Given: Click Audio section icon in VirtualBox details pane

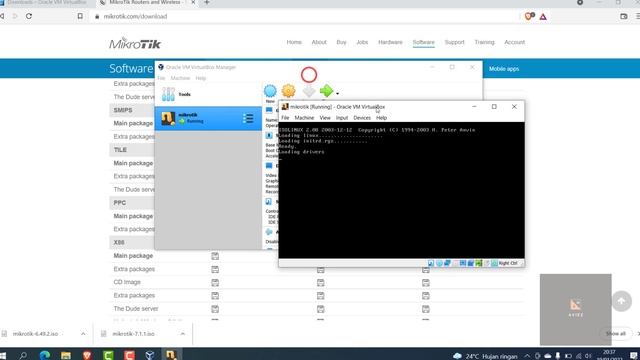Looking at the screenshot, I should coord(269,232).
